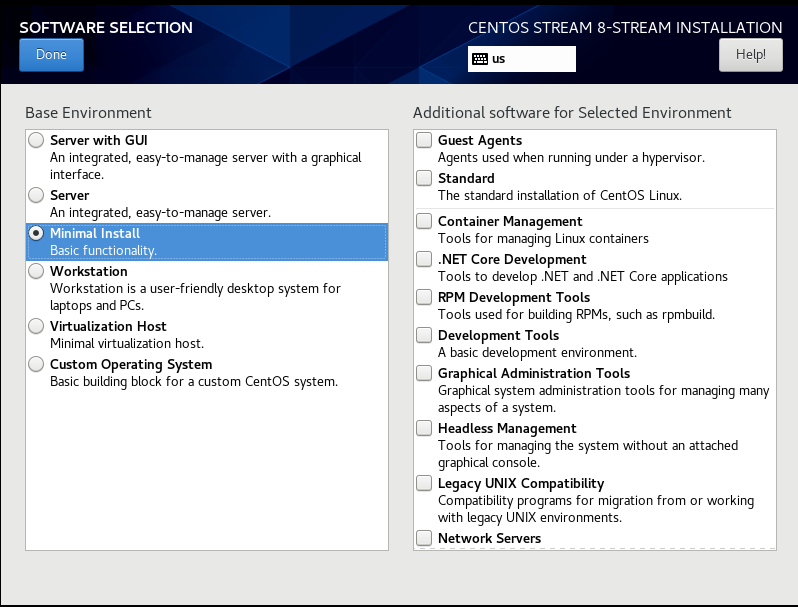The image size is (798, 607).
Task: Tick the Standard checkbox
Action: (x=424, y=178)
